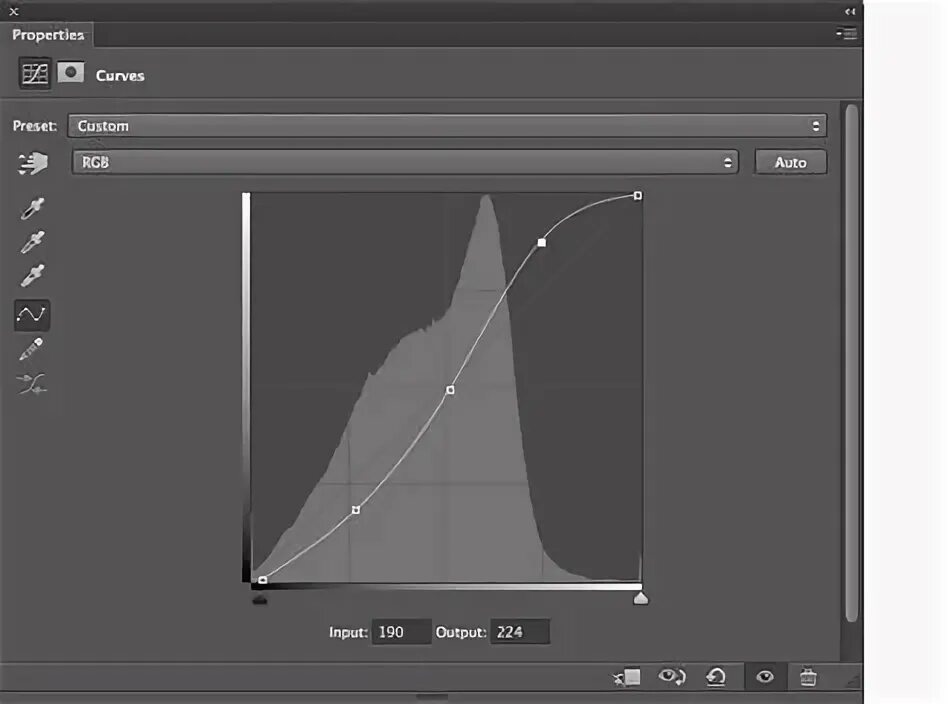
Task: Click the white point input slider
Action: pyautogui.click(x=640, y=598)
